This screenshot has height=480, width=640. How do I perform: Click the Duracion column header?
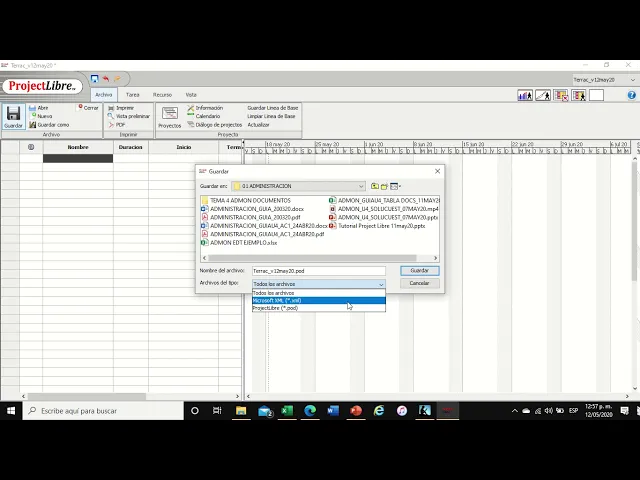click(x=131, y=147)
